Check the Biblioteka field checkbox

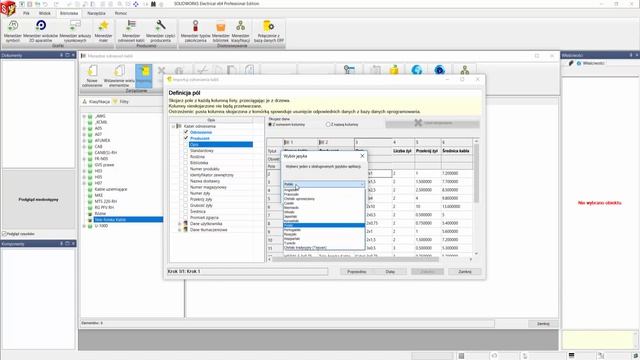(186, 163)
